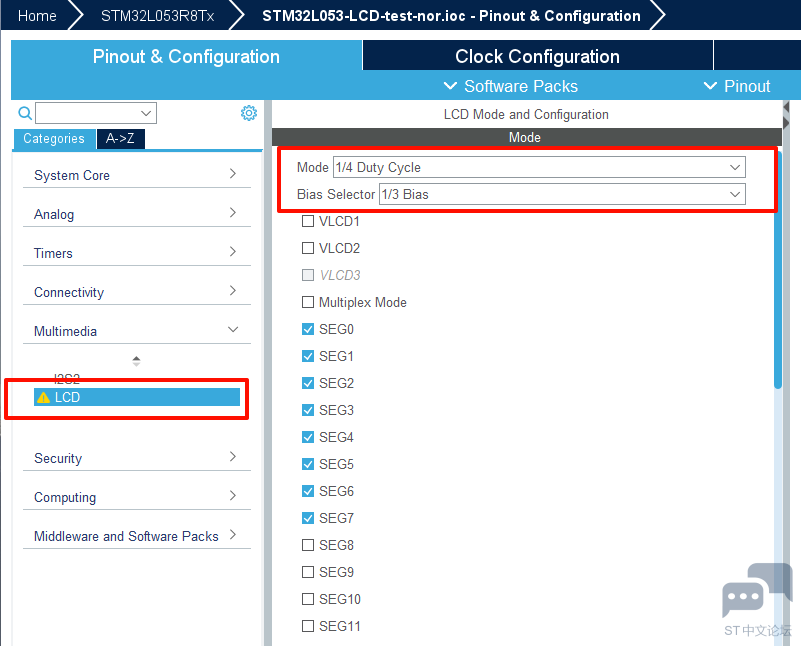Expand the Timers category
The width and height of the screenshot is (801, 646).
coord(137,253)
